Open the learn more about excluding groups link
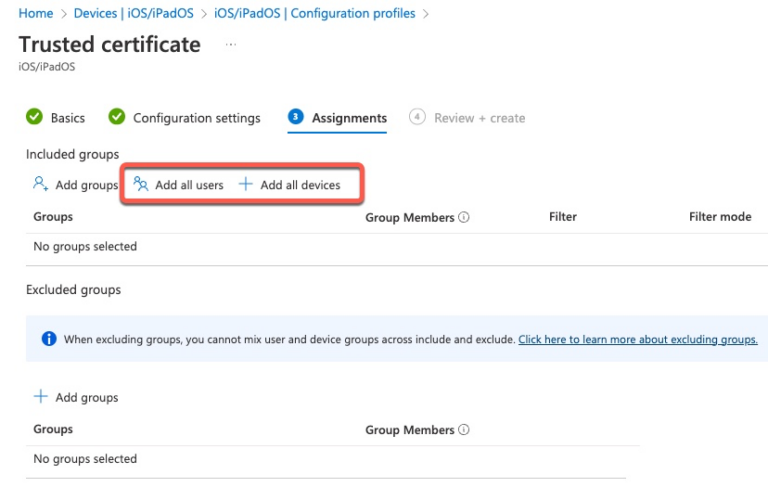This screenshot has height=487, width=768. tap(637, 339)
